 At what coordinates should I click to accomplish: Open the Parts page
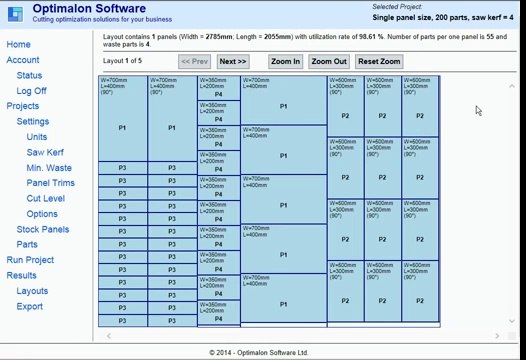tap(27, 244)
